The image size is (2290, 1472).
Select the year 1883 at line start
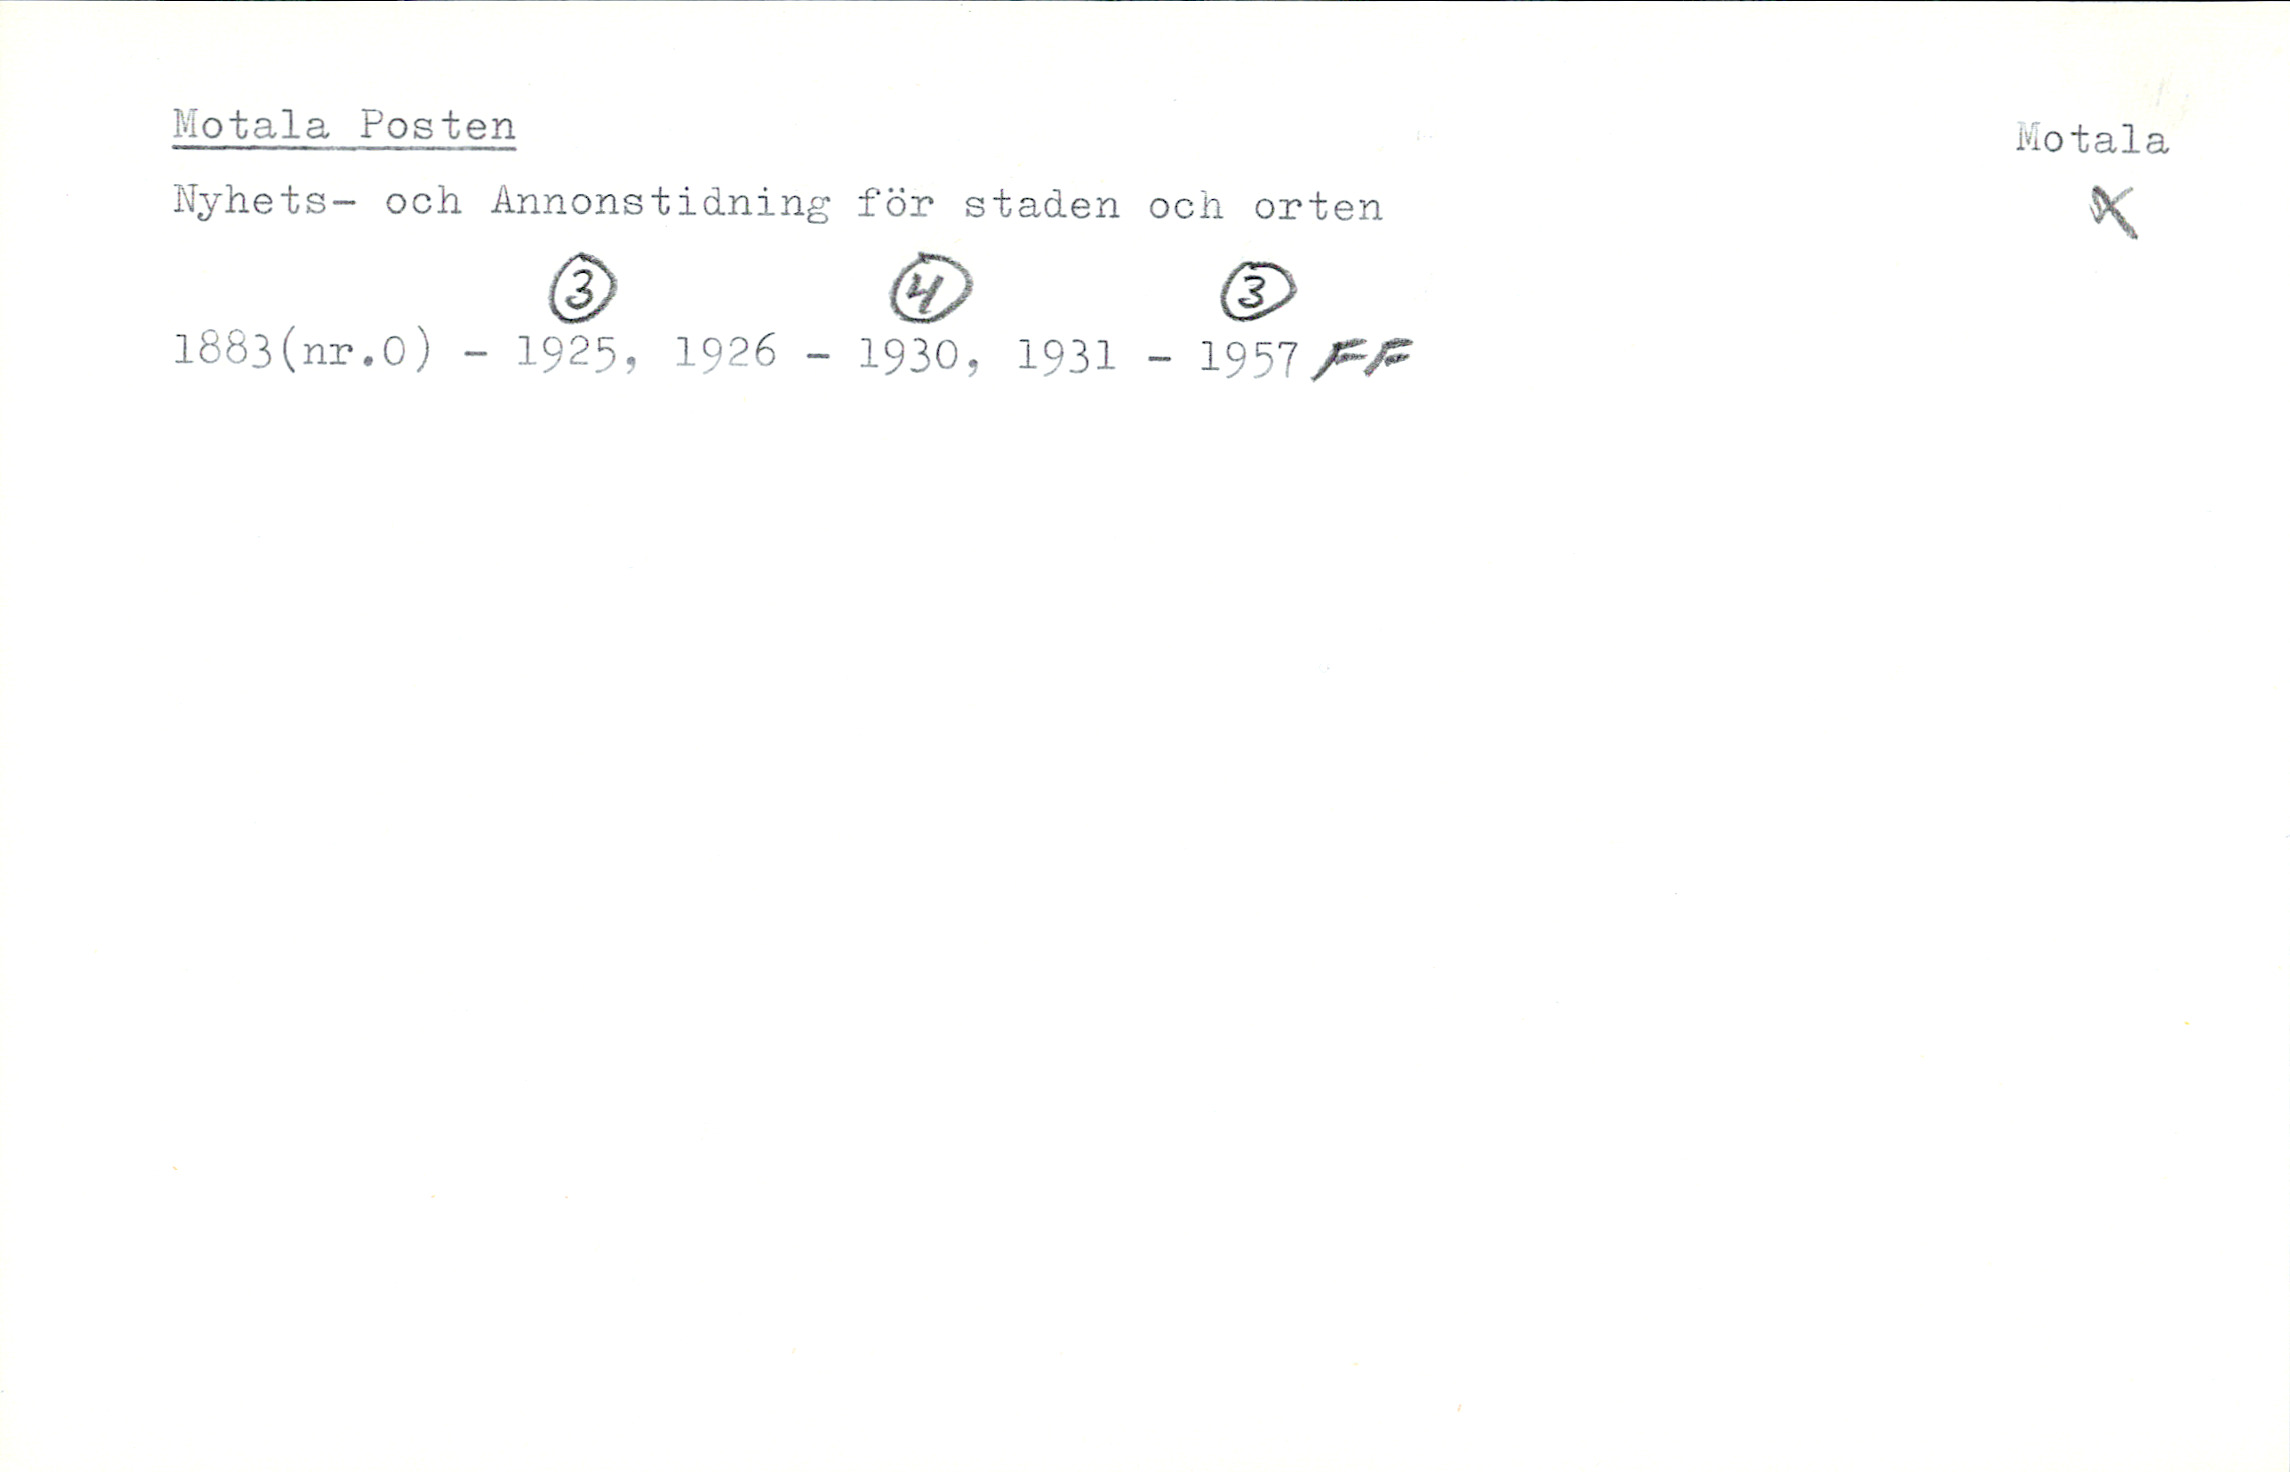[223, 351]
